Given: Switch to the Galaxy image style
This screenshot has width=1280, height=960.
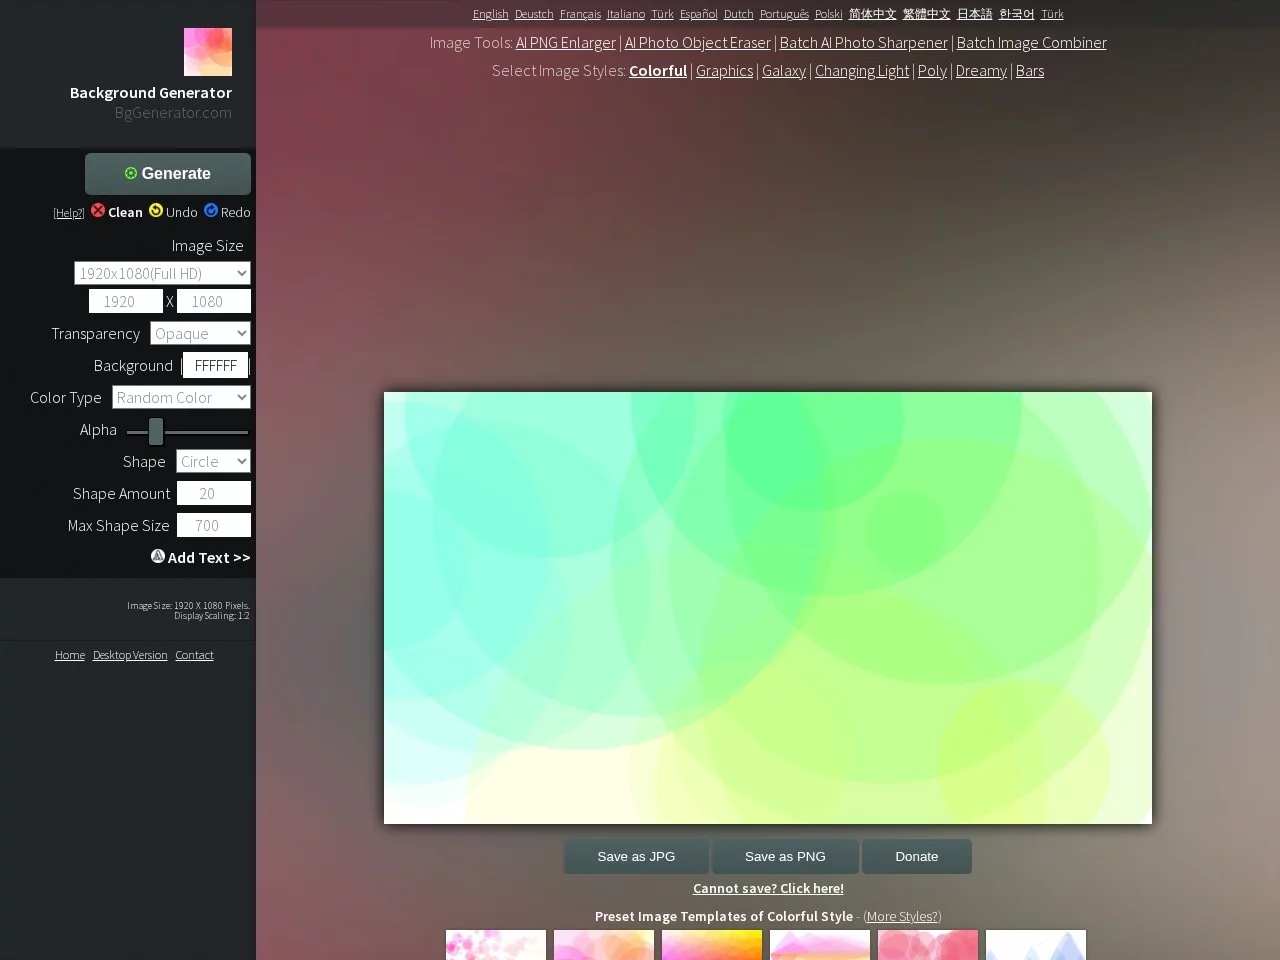Looking at the screenshot, I should tap(783, 71).
